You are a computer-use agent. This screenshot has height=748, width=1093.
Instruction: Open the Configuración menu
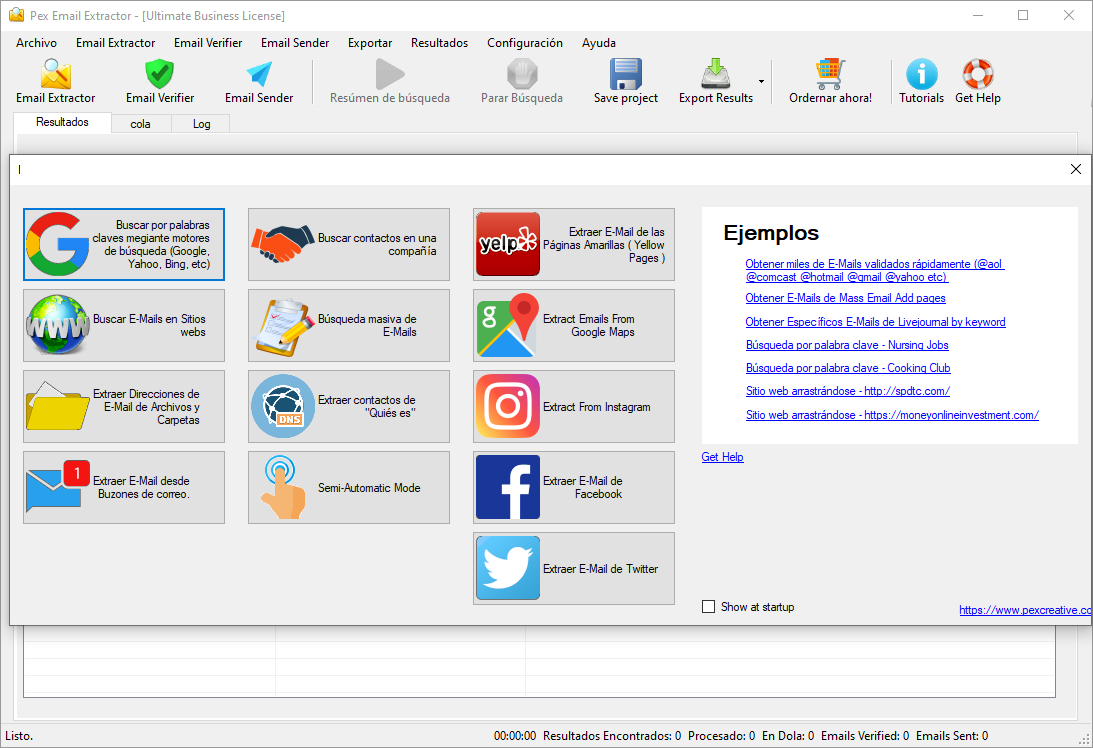point(524,43)
